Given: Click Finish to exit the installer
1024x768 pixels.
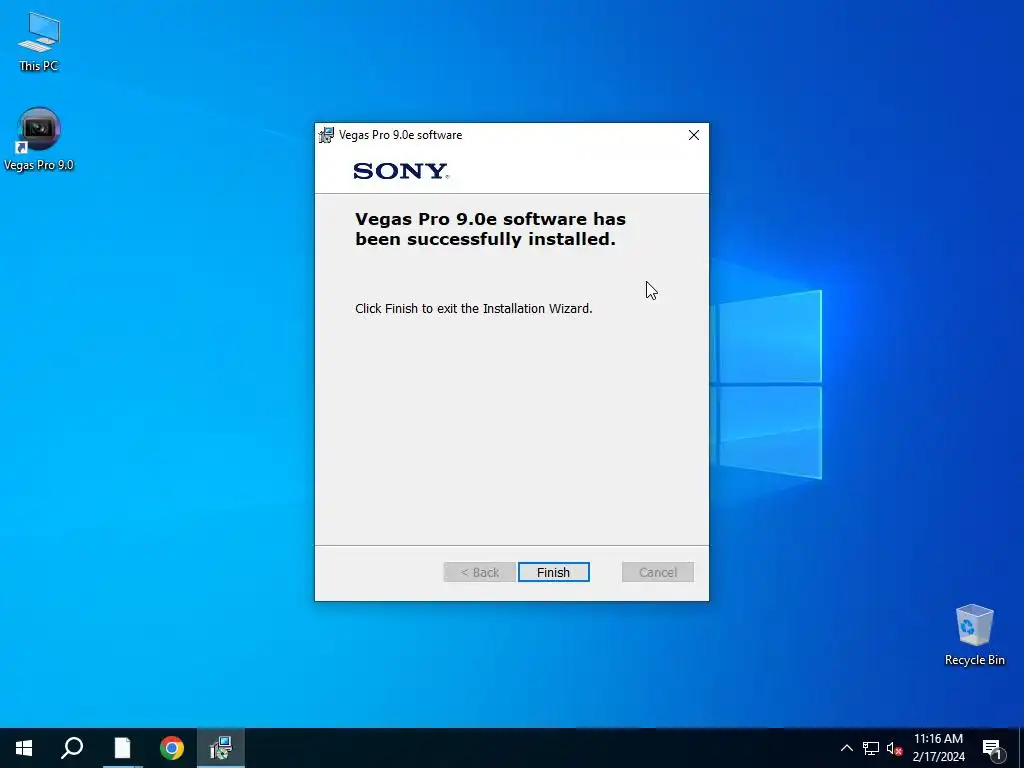Looking at the screenshot, I should (x=553, y=572).
